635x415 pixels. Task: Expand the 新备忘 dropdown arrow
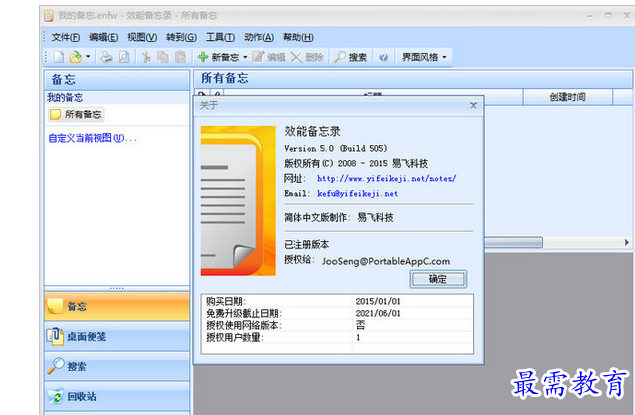245,57
